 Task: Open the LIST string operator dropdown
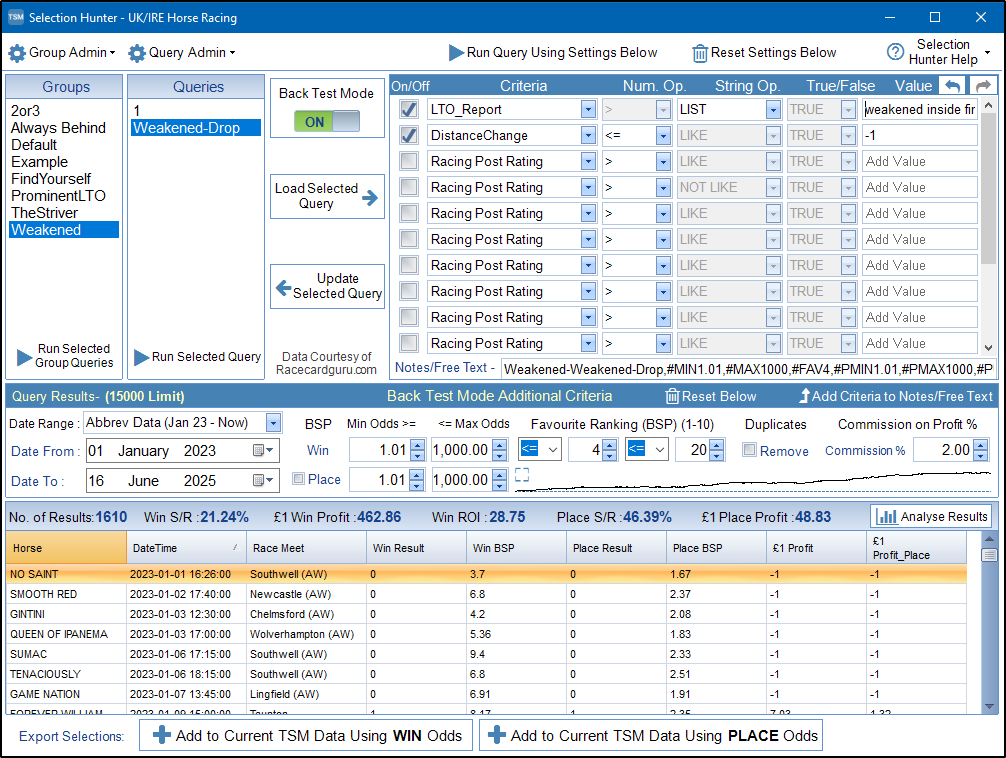pos(773,109)
